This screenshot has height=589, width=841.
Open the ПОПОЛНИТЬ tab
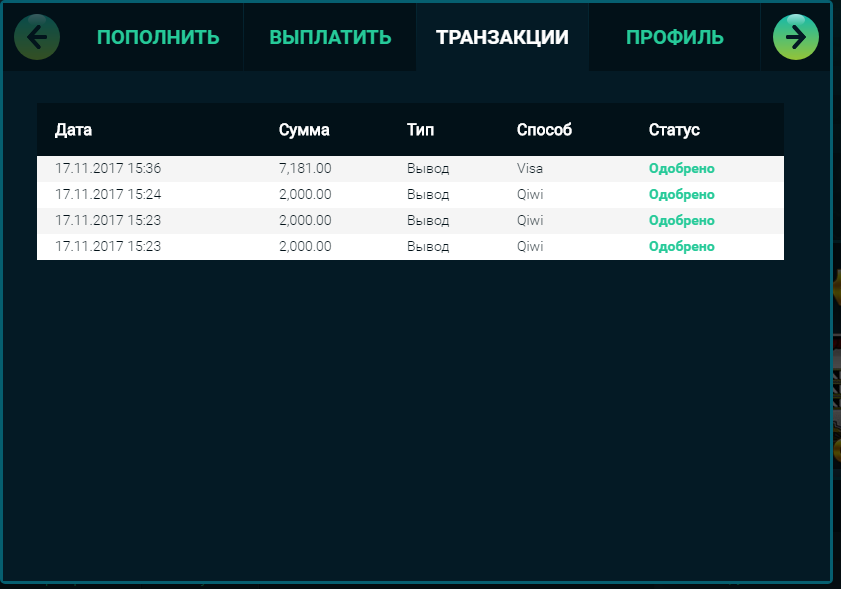(158, 37)
